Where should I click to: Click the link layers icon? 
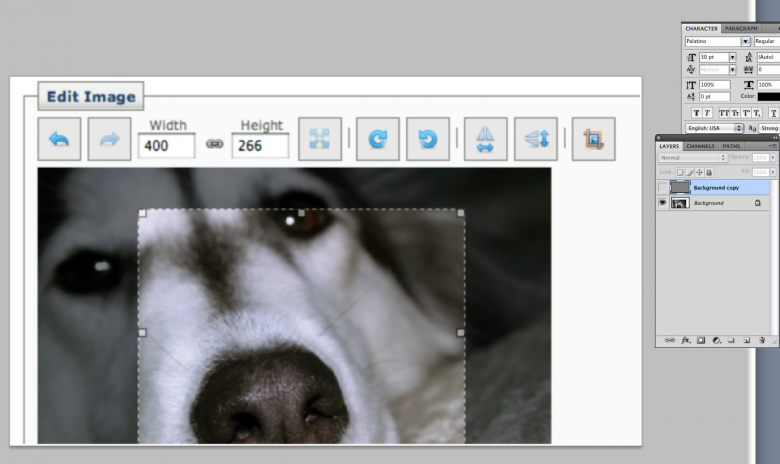click(670, 340)
